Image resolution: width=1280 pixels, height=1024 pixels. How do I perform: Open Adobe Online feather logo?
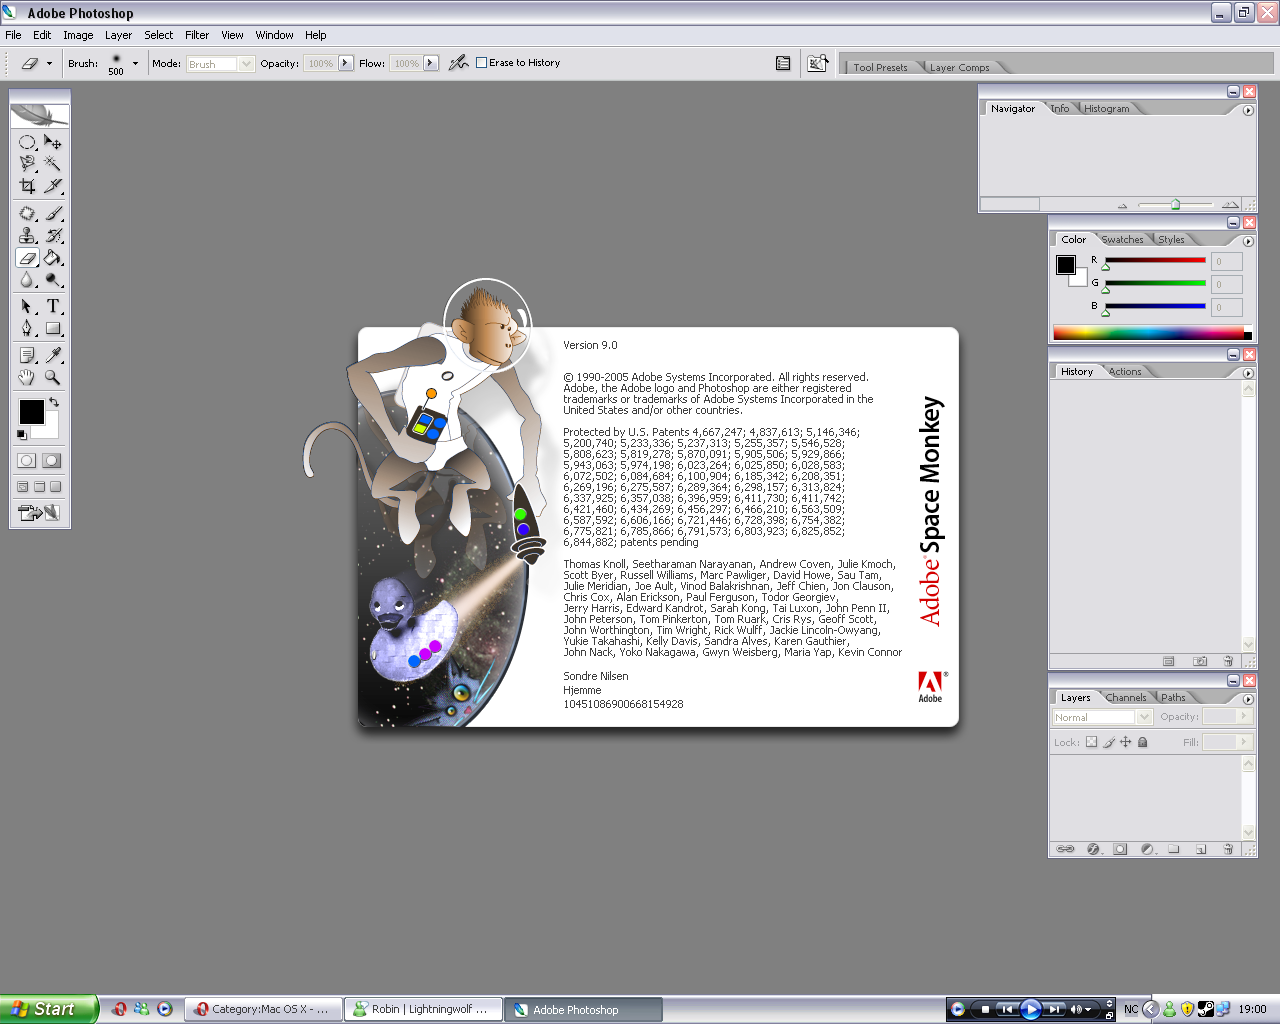(x=40, y=115)
